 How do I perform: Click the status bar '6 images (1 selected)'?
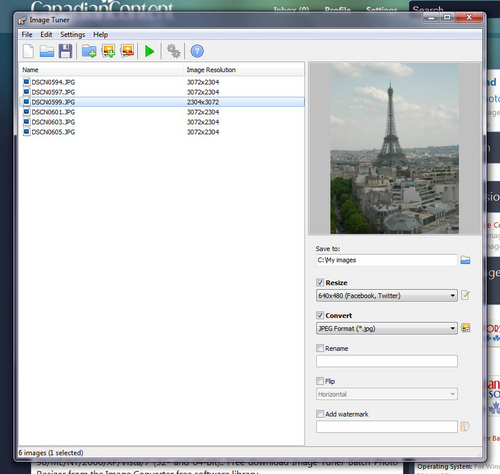pos(51,453)
